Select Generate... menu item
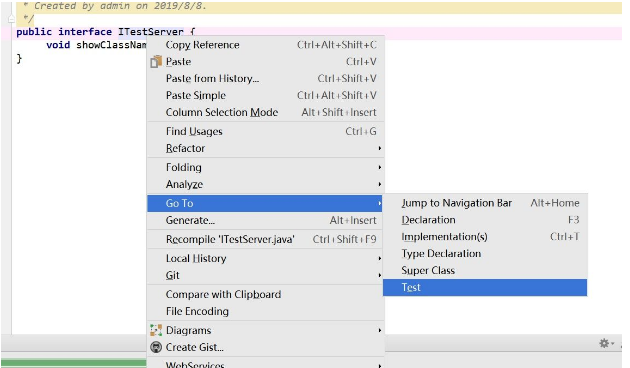Screen dimensions: 630x368 coord(266,220)
